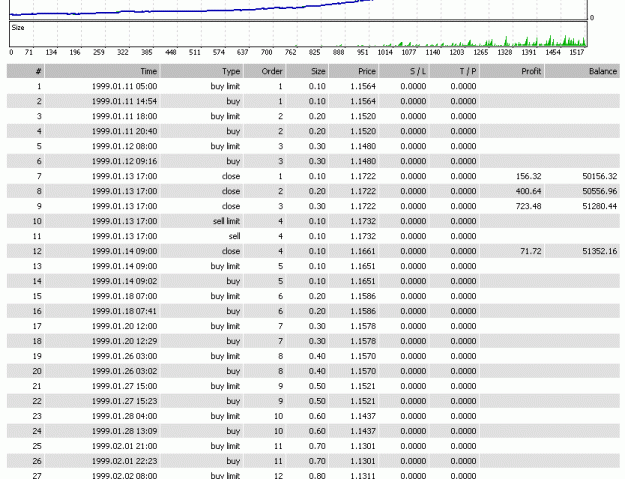Click the time 1999.01.11 20:40
This screenshot has height=479, width=625.
[x=124, y=131]
